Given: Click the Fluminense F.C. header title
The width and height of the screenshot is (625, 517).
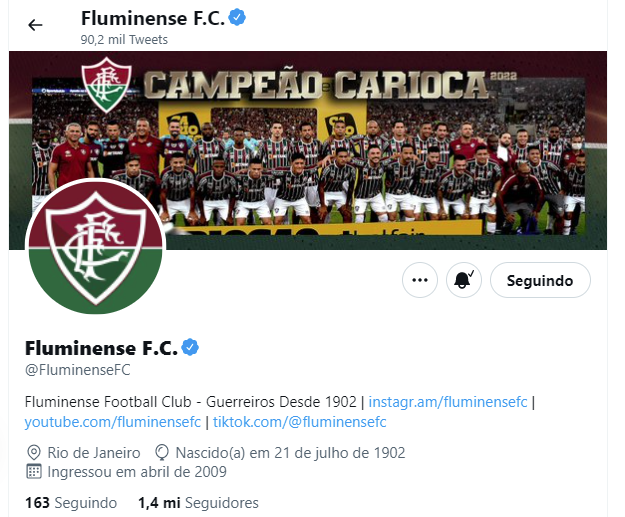Looking at the screenshot, I should [153, 18].
